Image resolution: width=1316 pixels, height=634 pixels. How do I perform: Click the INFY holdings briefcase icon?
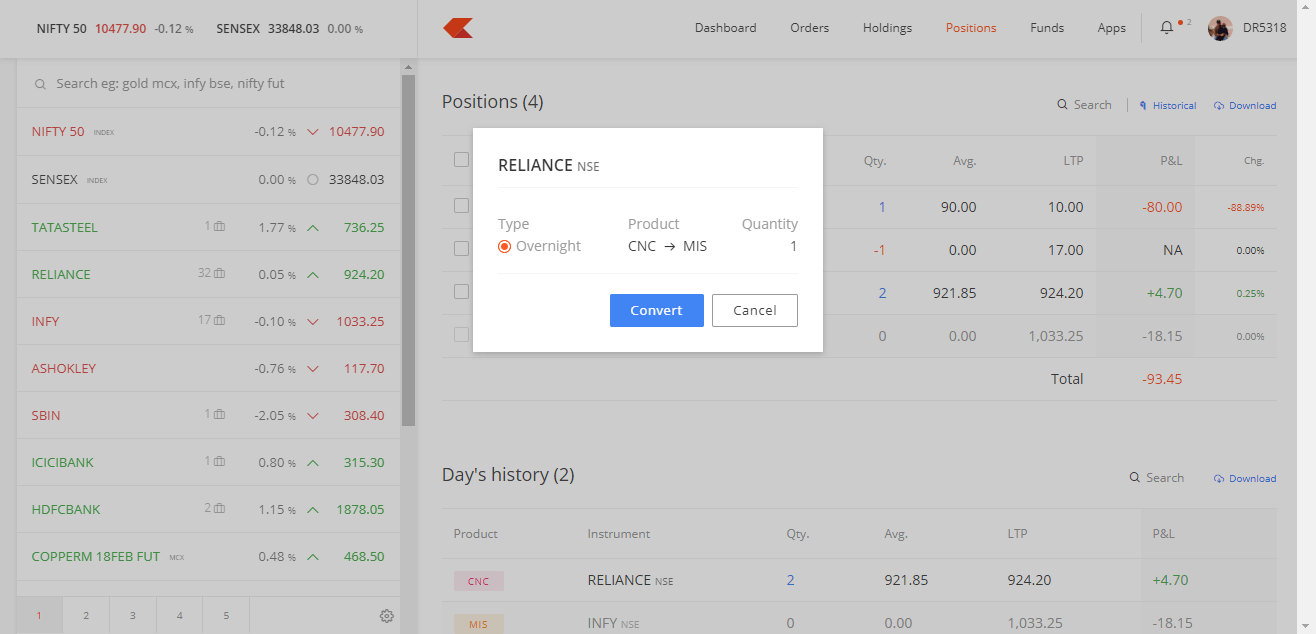(x=219, y=321)
